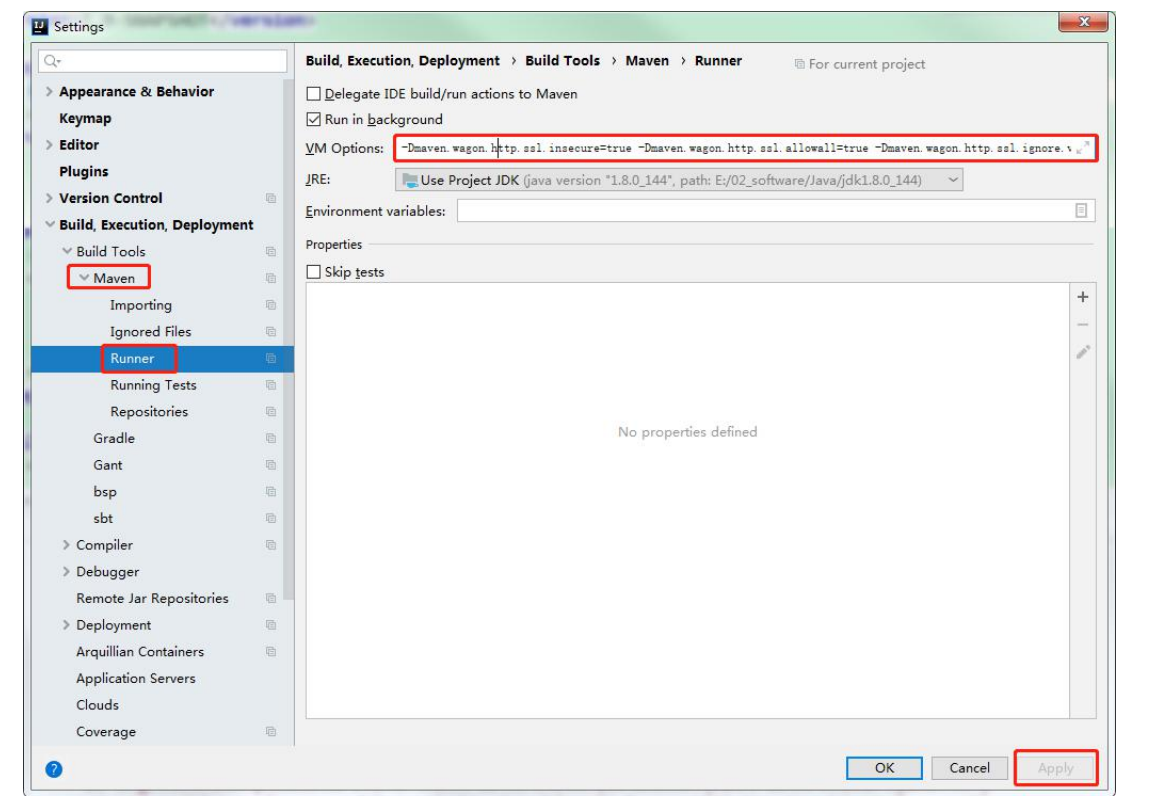Open the JRE Use Project JDK dropdown
1164x797 pixels.
679,180
